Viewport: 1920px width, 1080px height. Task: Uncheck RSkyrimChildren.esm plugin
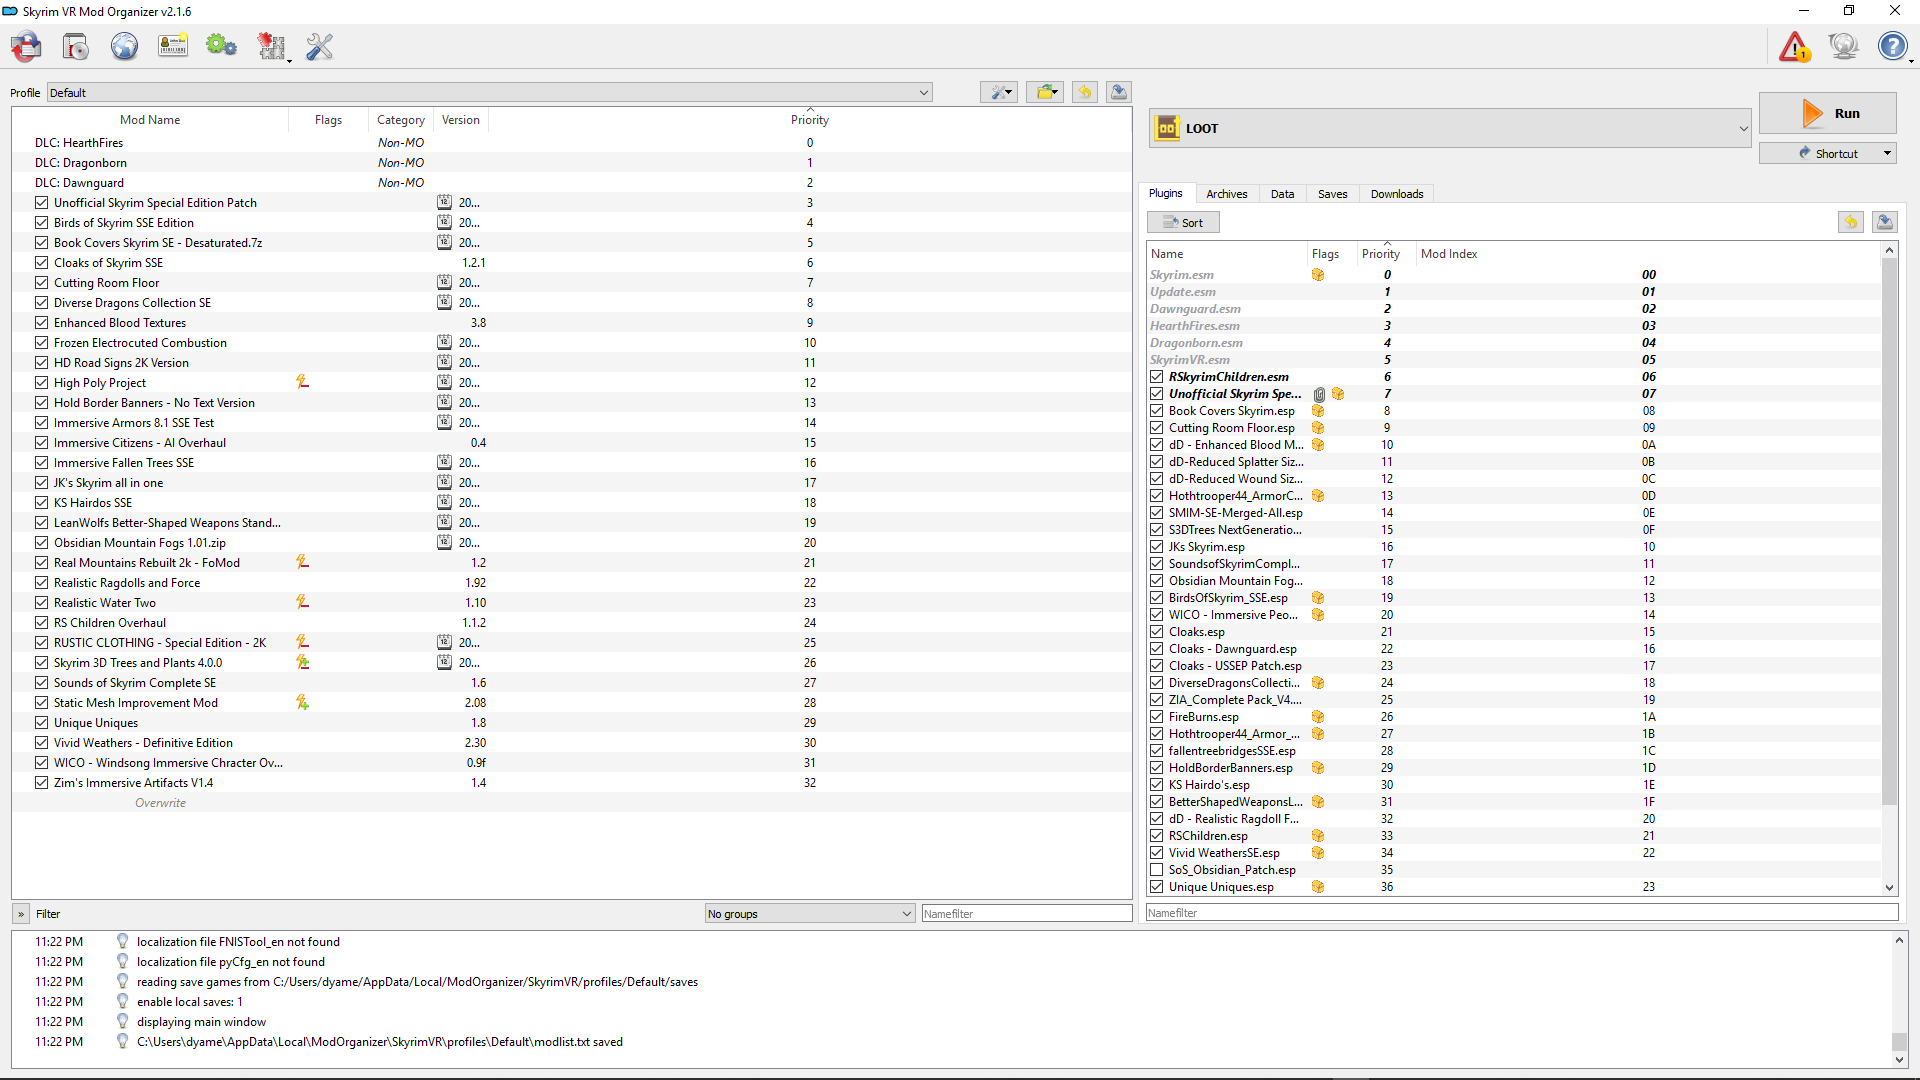click(x=1157, y=377)
